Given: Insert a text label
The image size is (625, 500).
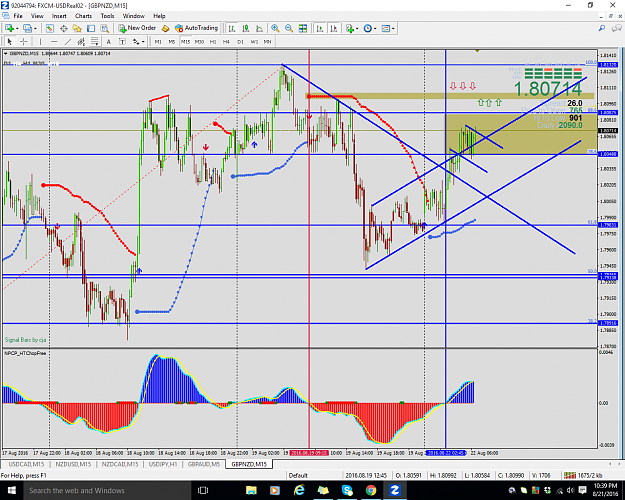Looking at the screenshot, I should [122, 41].
